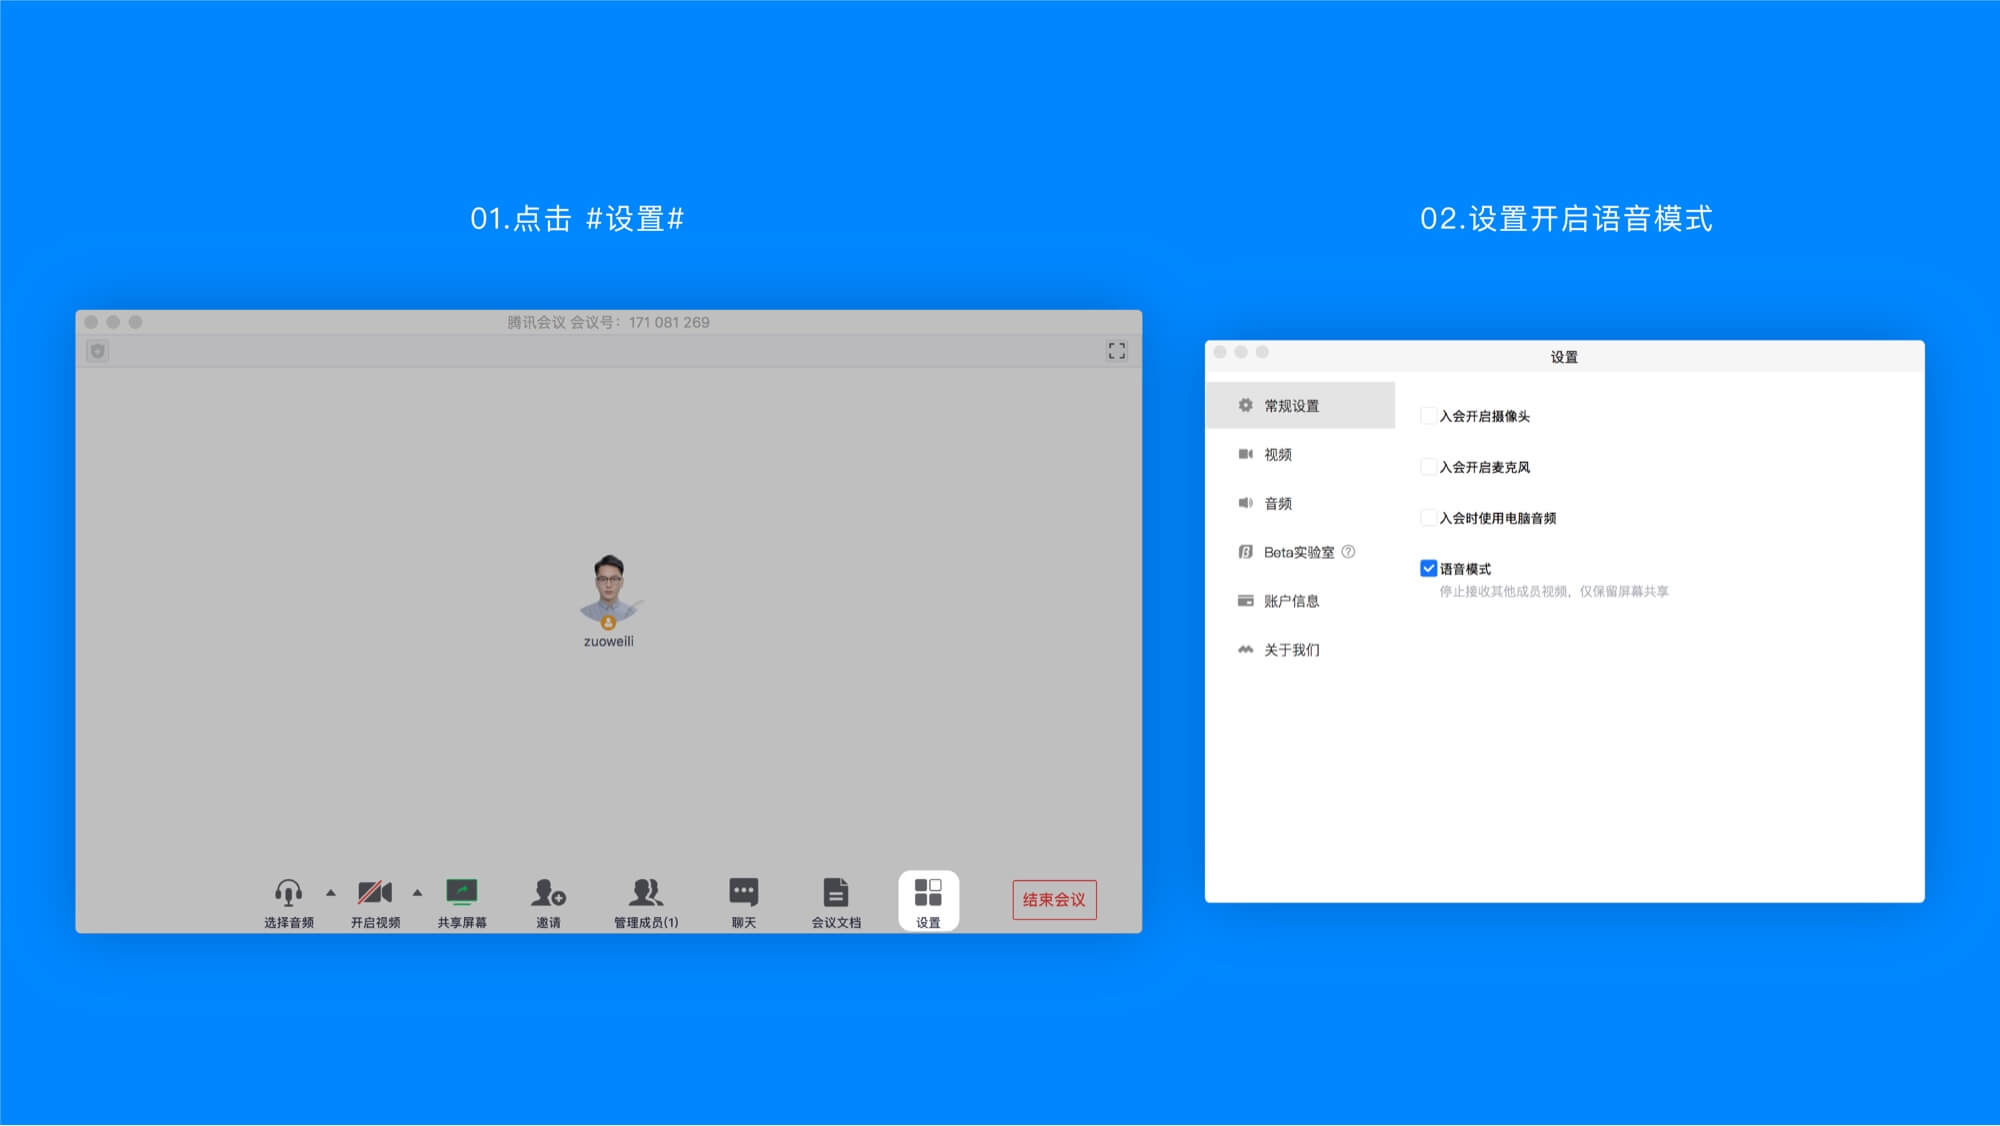Viewport: 2000px width, 1126px height.
Task: Click the 开启视频 camera icon
Action: tap(375, 890)
